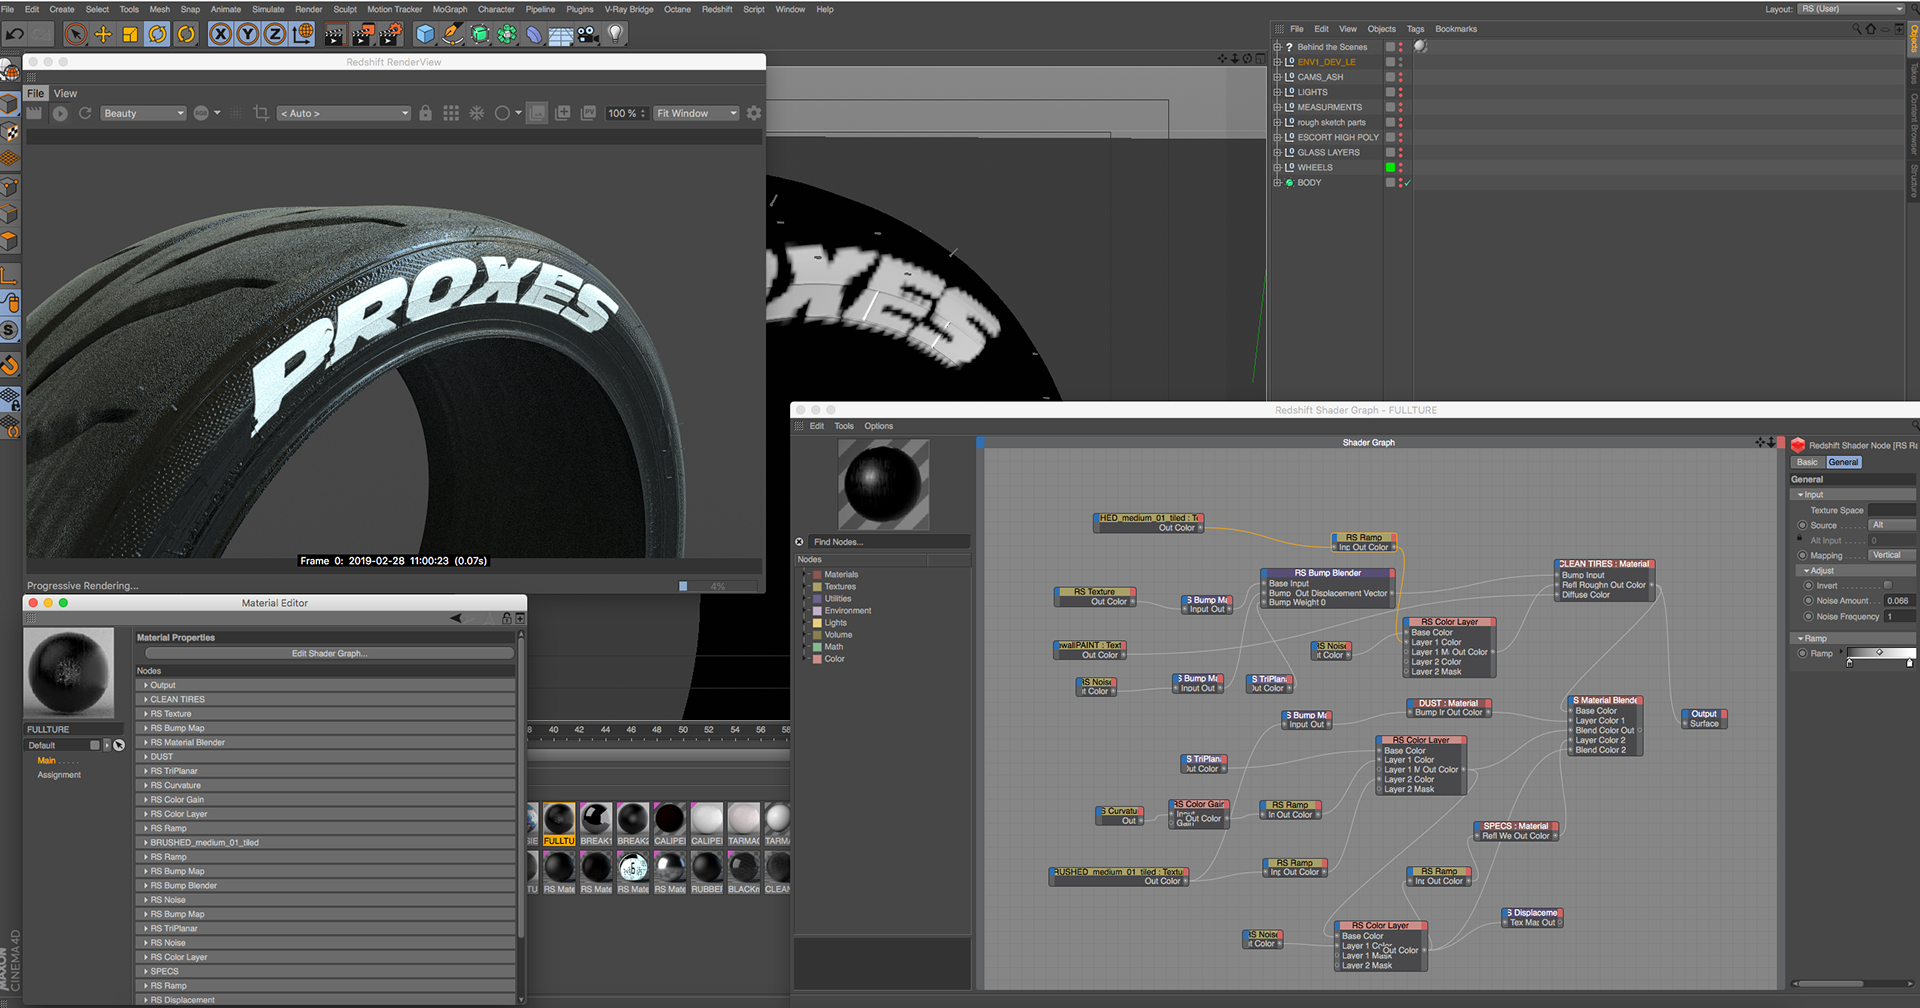Screen dimensions: 1920x1008
Task: Select the Live Selection cursor tool
Action: [75, 34]
